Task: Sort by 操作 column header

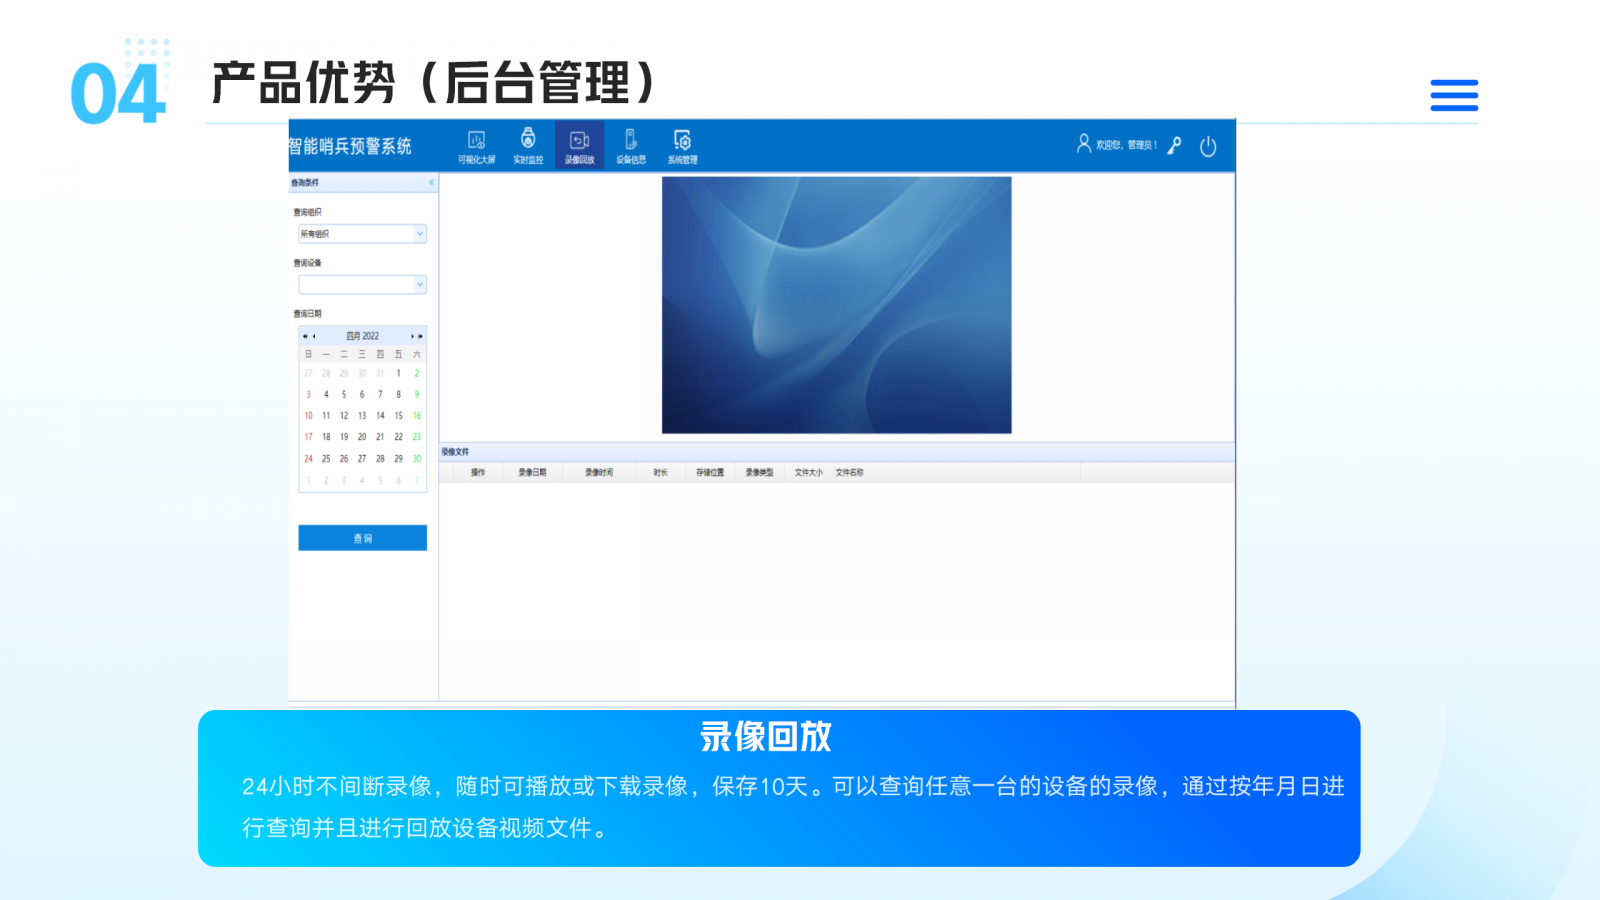Action: (478, 472)
